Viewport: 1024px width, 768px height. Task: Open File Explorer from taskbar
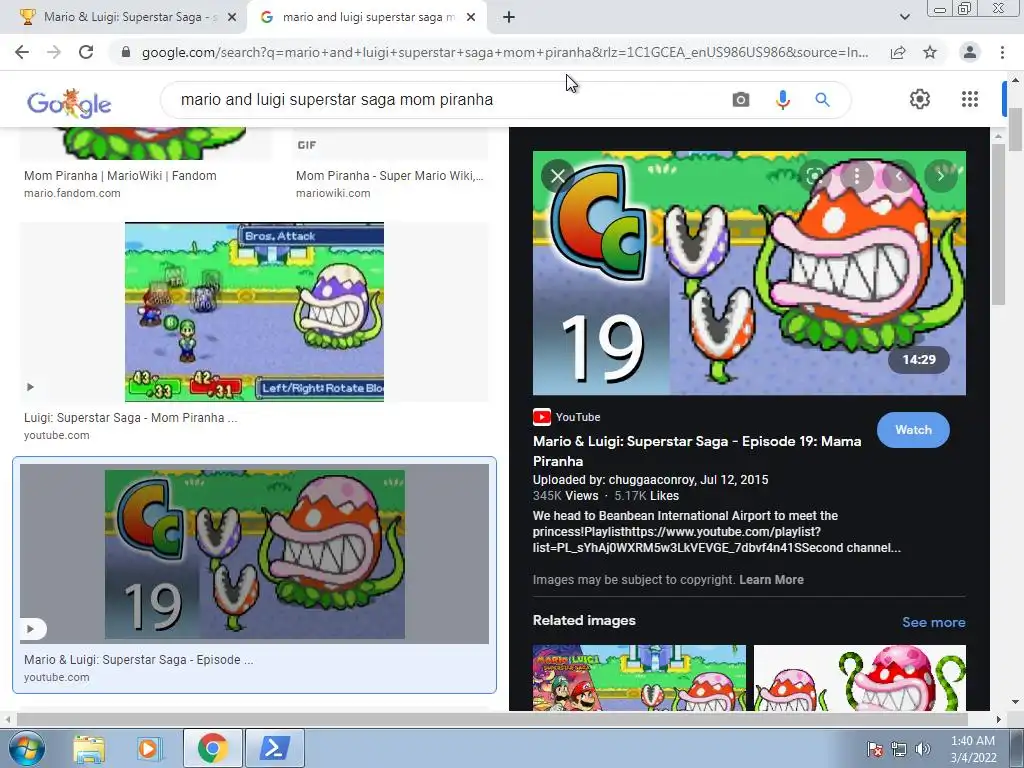(x=89, y=748)
